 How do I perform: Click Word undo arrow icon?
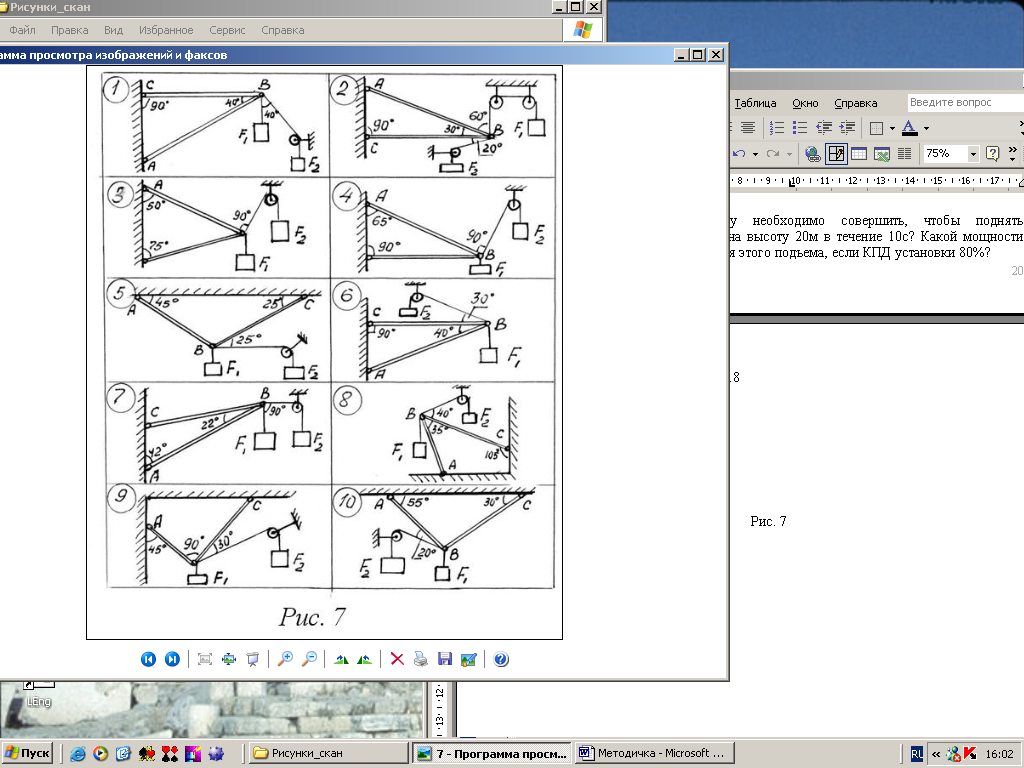click(739, 154)
